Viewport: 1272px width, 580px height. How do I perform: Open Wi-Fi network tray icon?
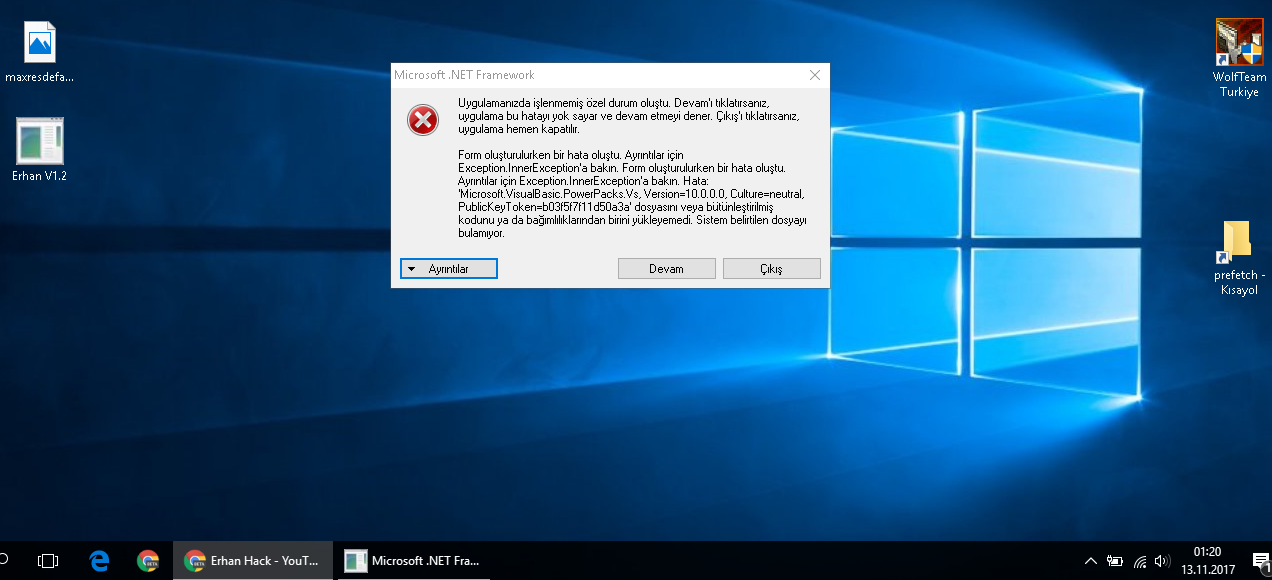point(1140,561)
